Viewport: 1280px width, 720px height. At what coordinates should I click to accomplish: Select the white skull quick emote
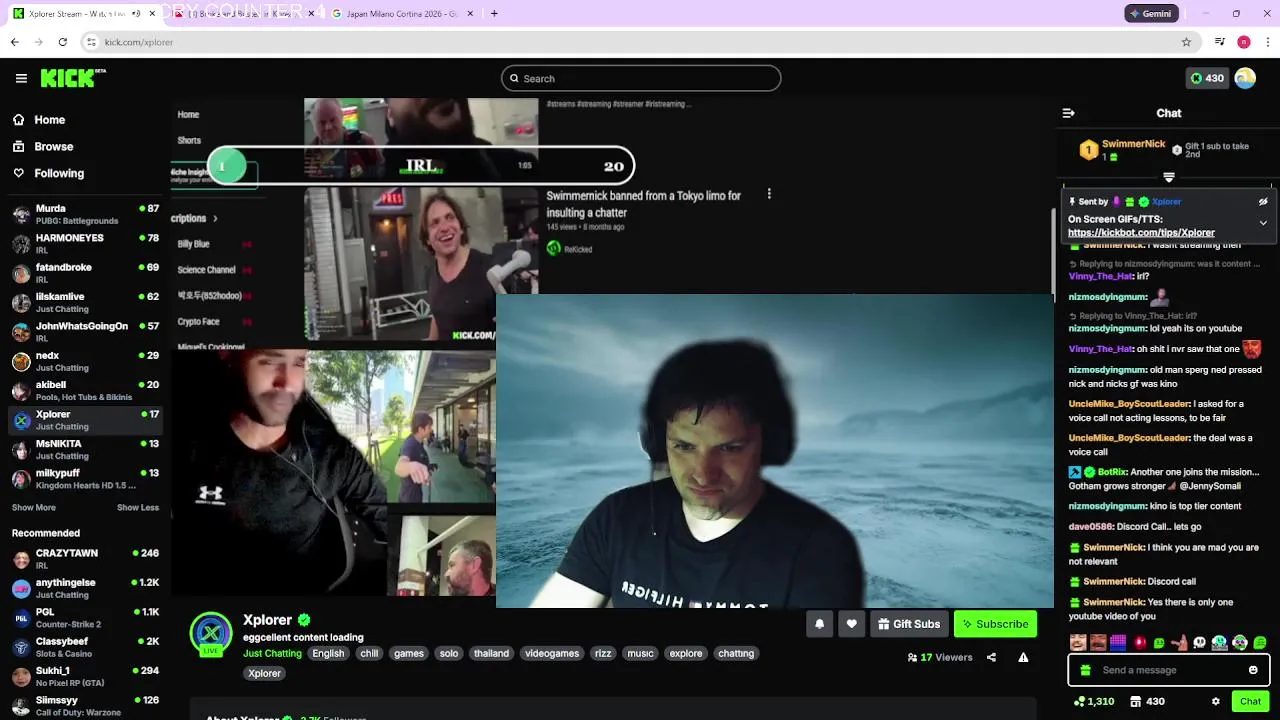[1199, 643]
